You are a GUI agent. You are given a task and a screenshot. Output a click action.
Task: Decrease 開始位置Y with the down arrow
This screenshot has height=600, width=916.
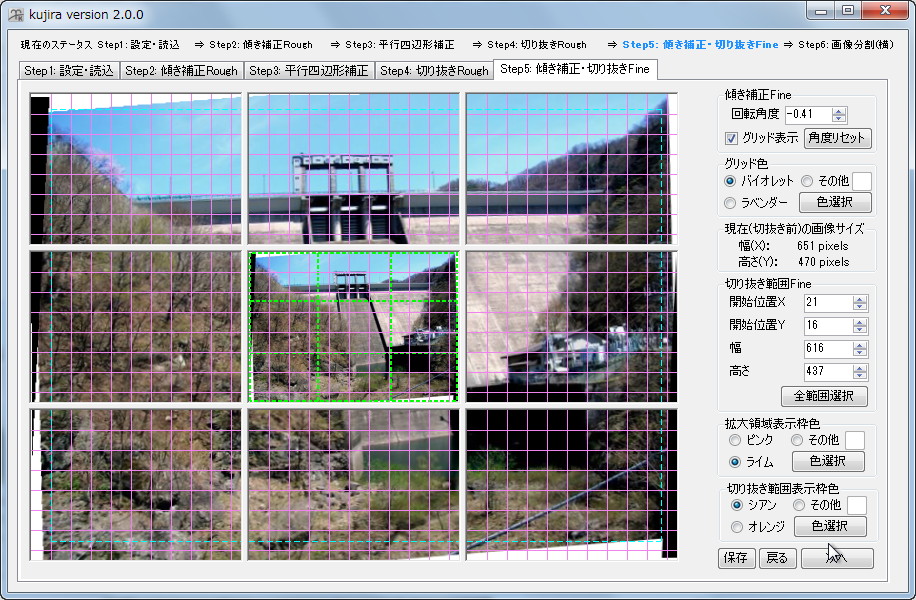[859, 329]
